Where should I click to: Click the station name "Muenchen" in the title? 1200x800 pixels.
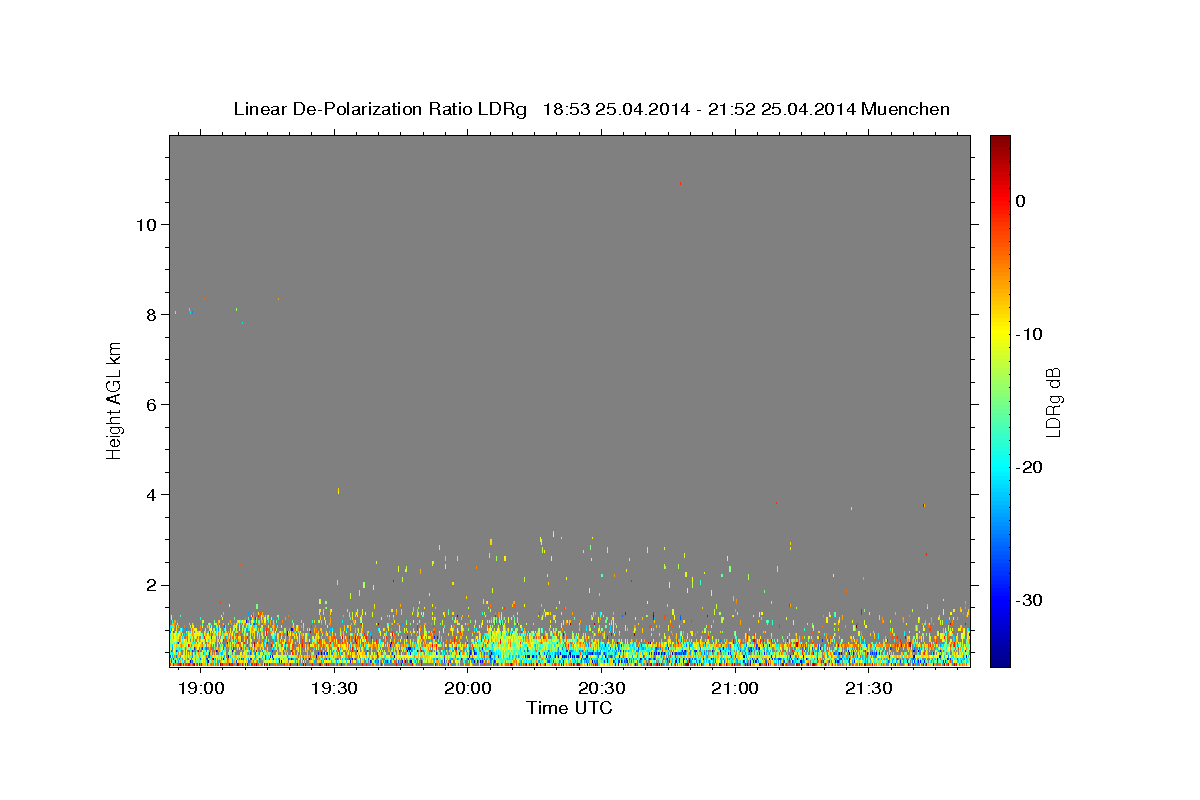click(906, 109)
